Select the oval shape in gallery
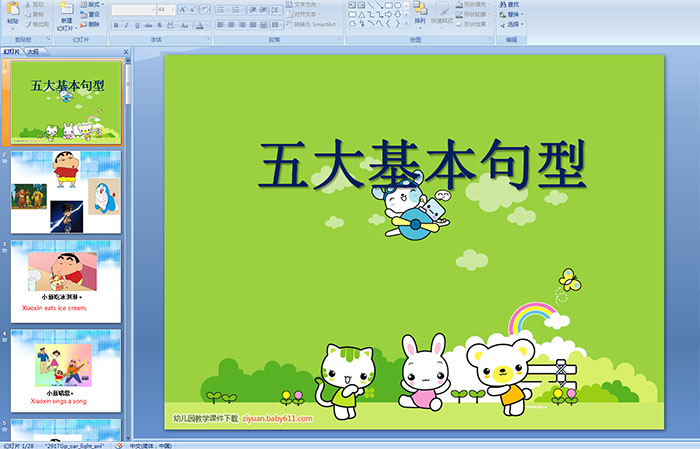The width and height of the screenshot is (700, 449). click(x=397, y=5)
